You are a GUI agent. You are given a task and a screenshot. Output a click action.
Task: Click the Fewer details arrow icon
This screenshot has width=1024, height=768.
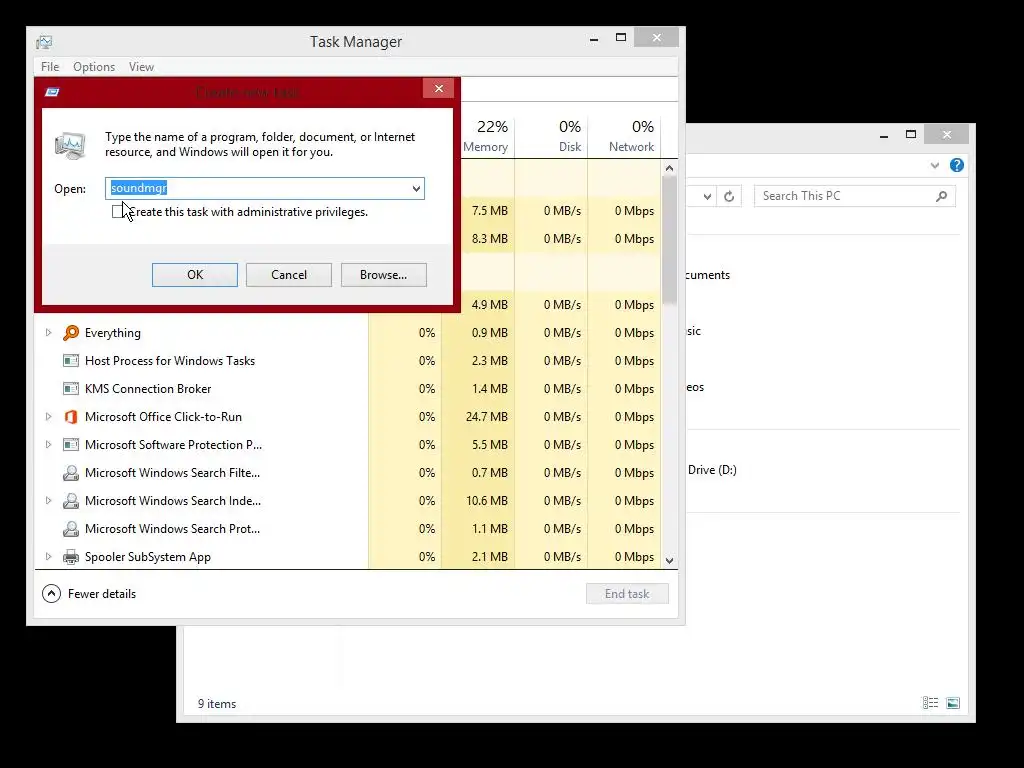(x=52, y=594)
